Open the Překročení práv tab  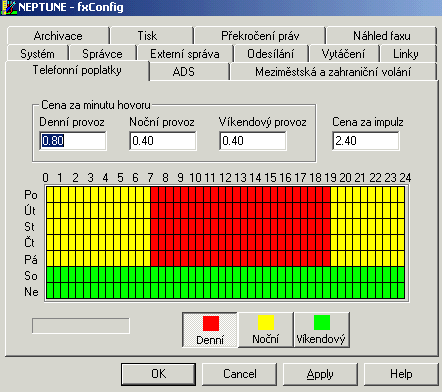click(260, 36)
